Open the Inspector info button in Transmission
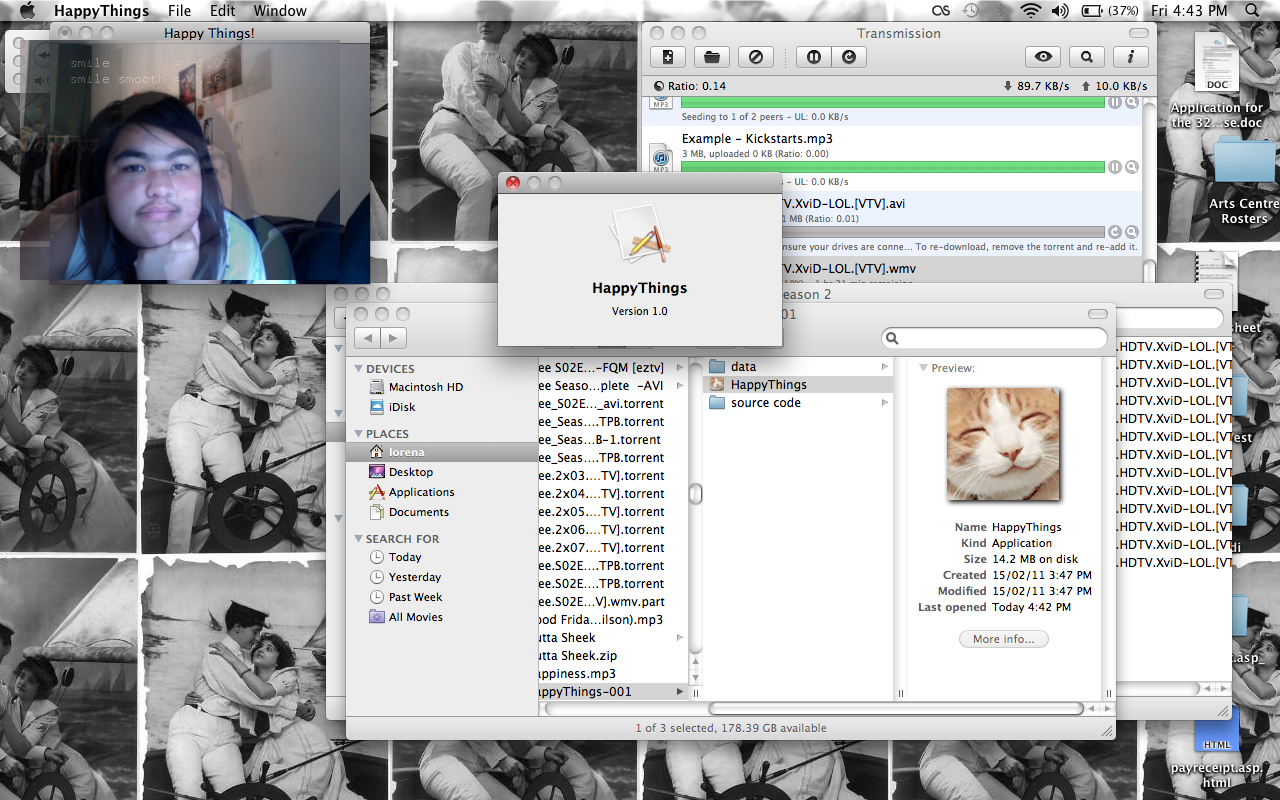 1131,57
